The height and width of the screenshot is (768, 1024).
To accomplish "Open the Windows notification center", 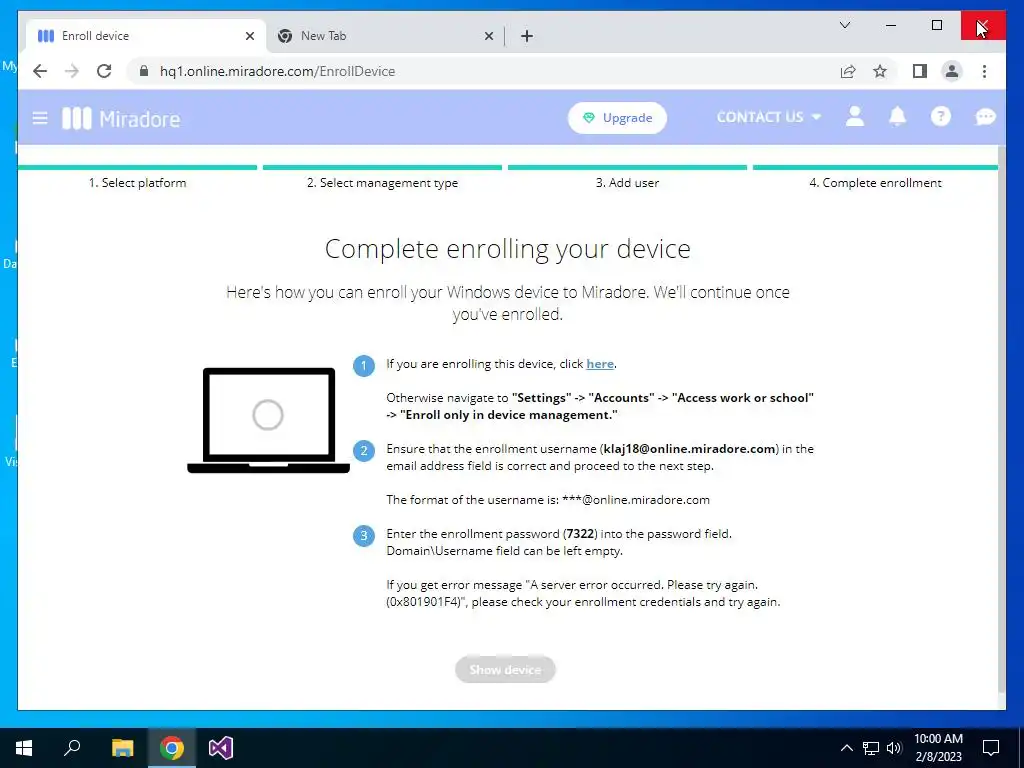I will [991, 748].
